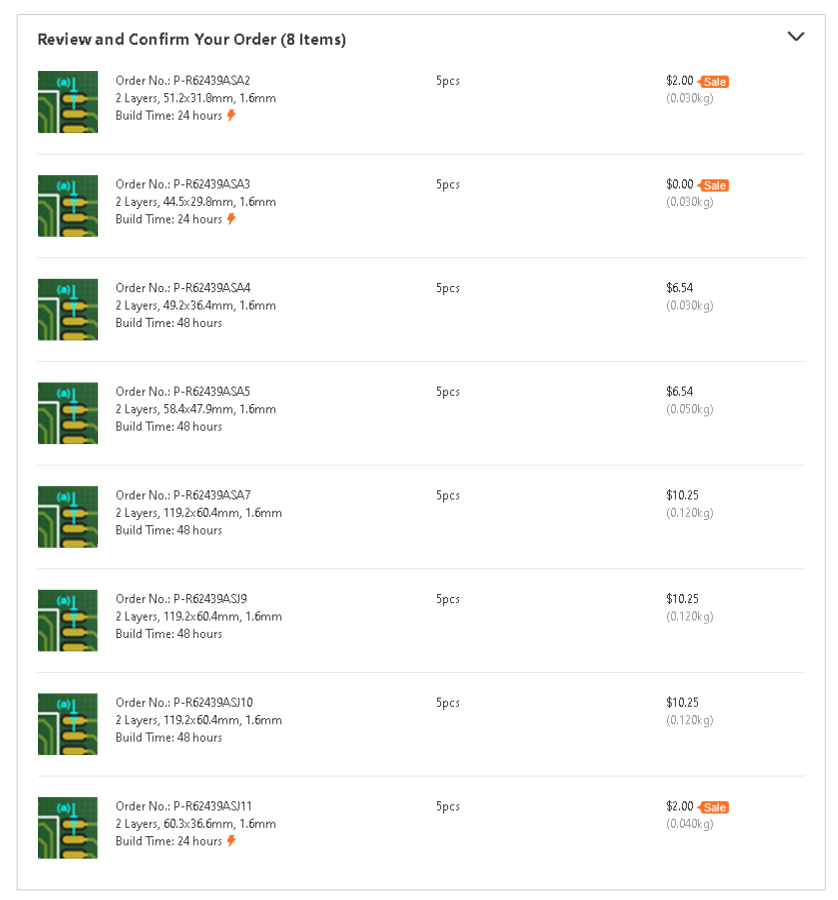Select PCB thumbnail for order P-R62439ASJ11
Image resolution: width=838 pixels, height=900 pixels.
coord(68,828)
